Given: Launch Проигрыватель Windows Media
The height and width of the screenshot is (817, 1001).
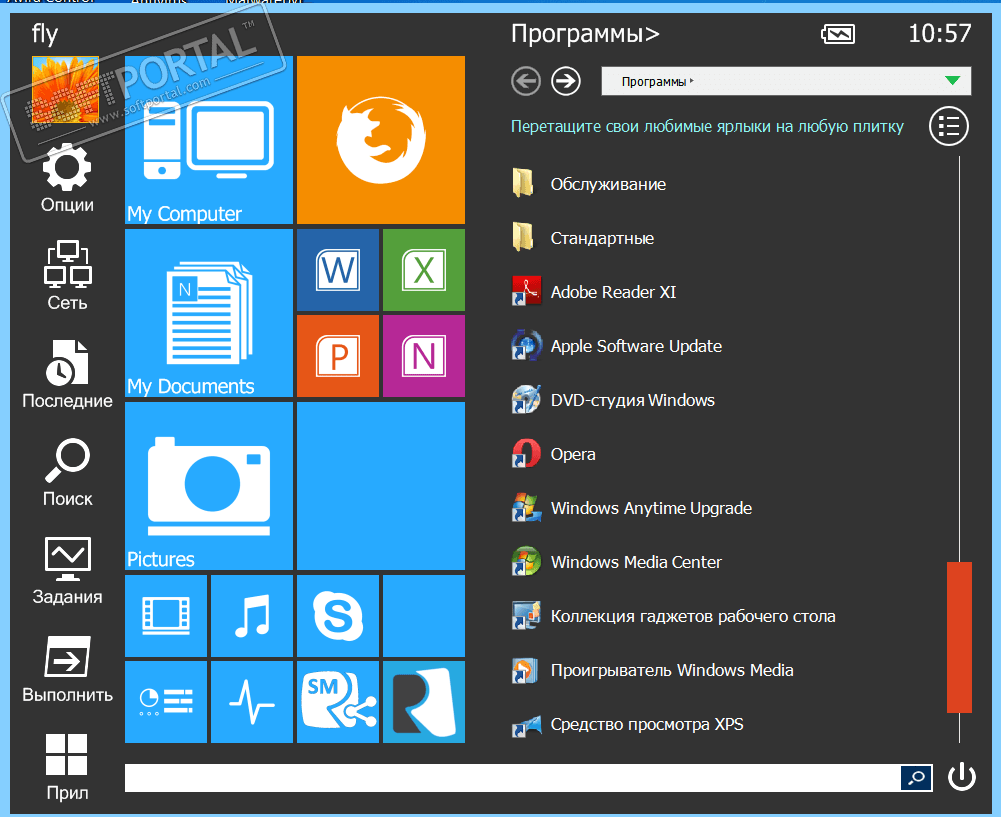Looking at the screenshot, I should pos(652,670).
